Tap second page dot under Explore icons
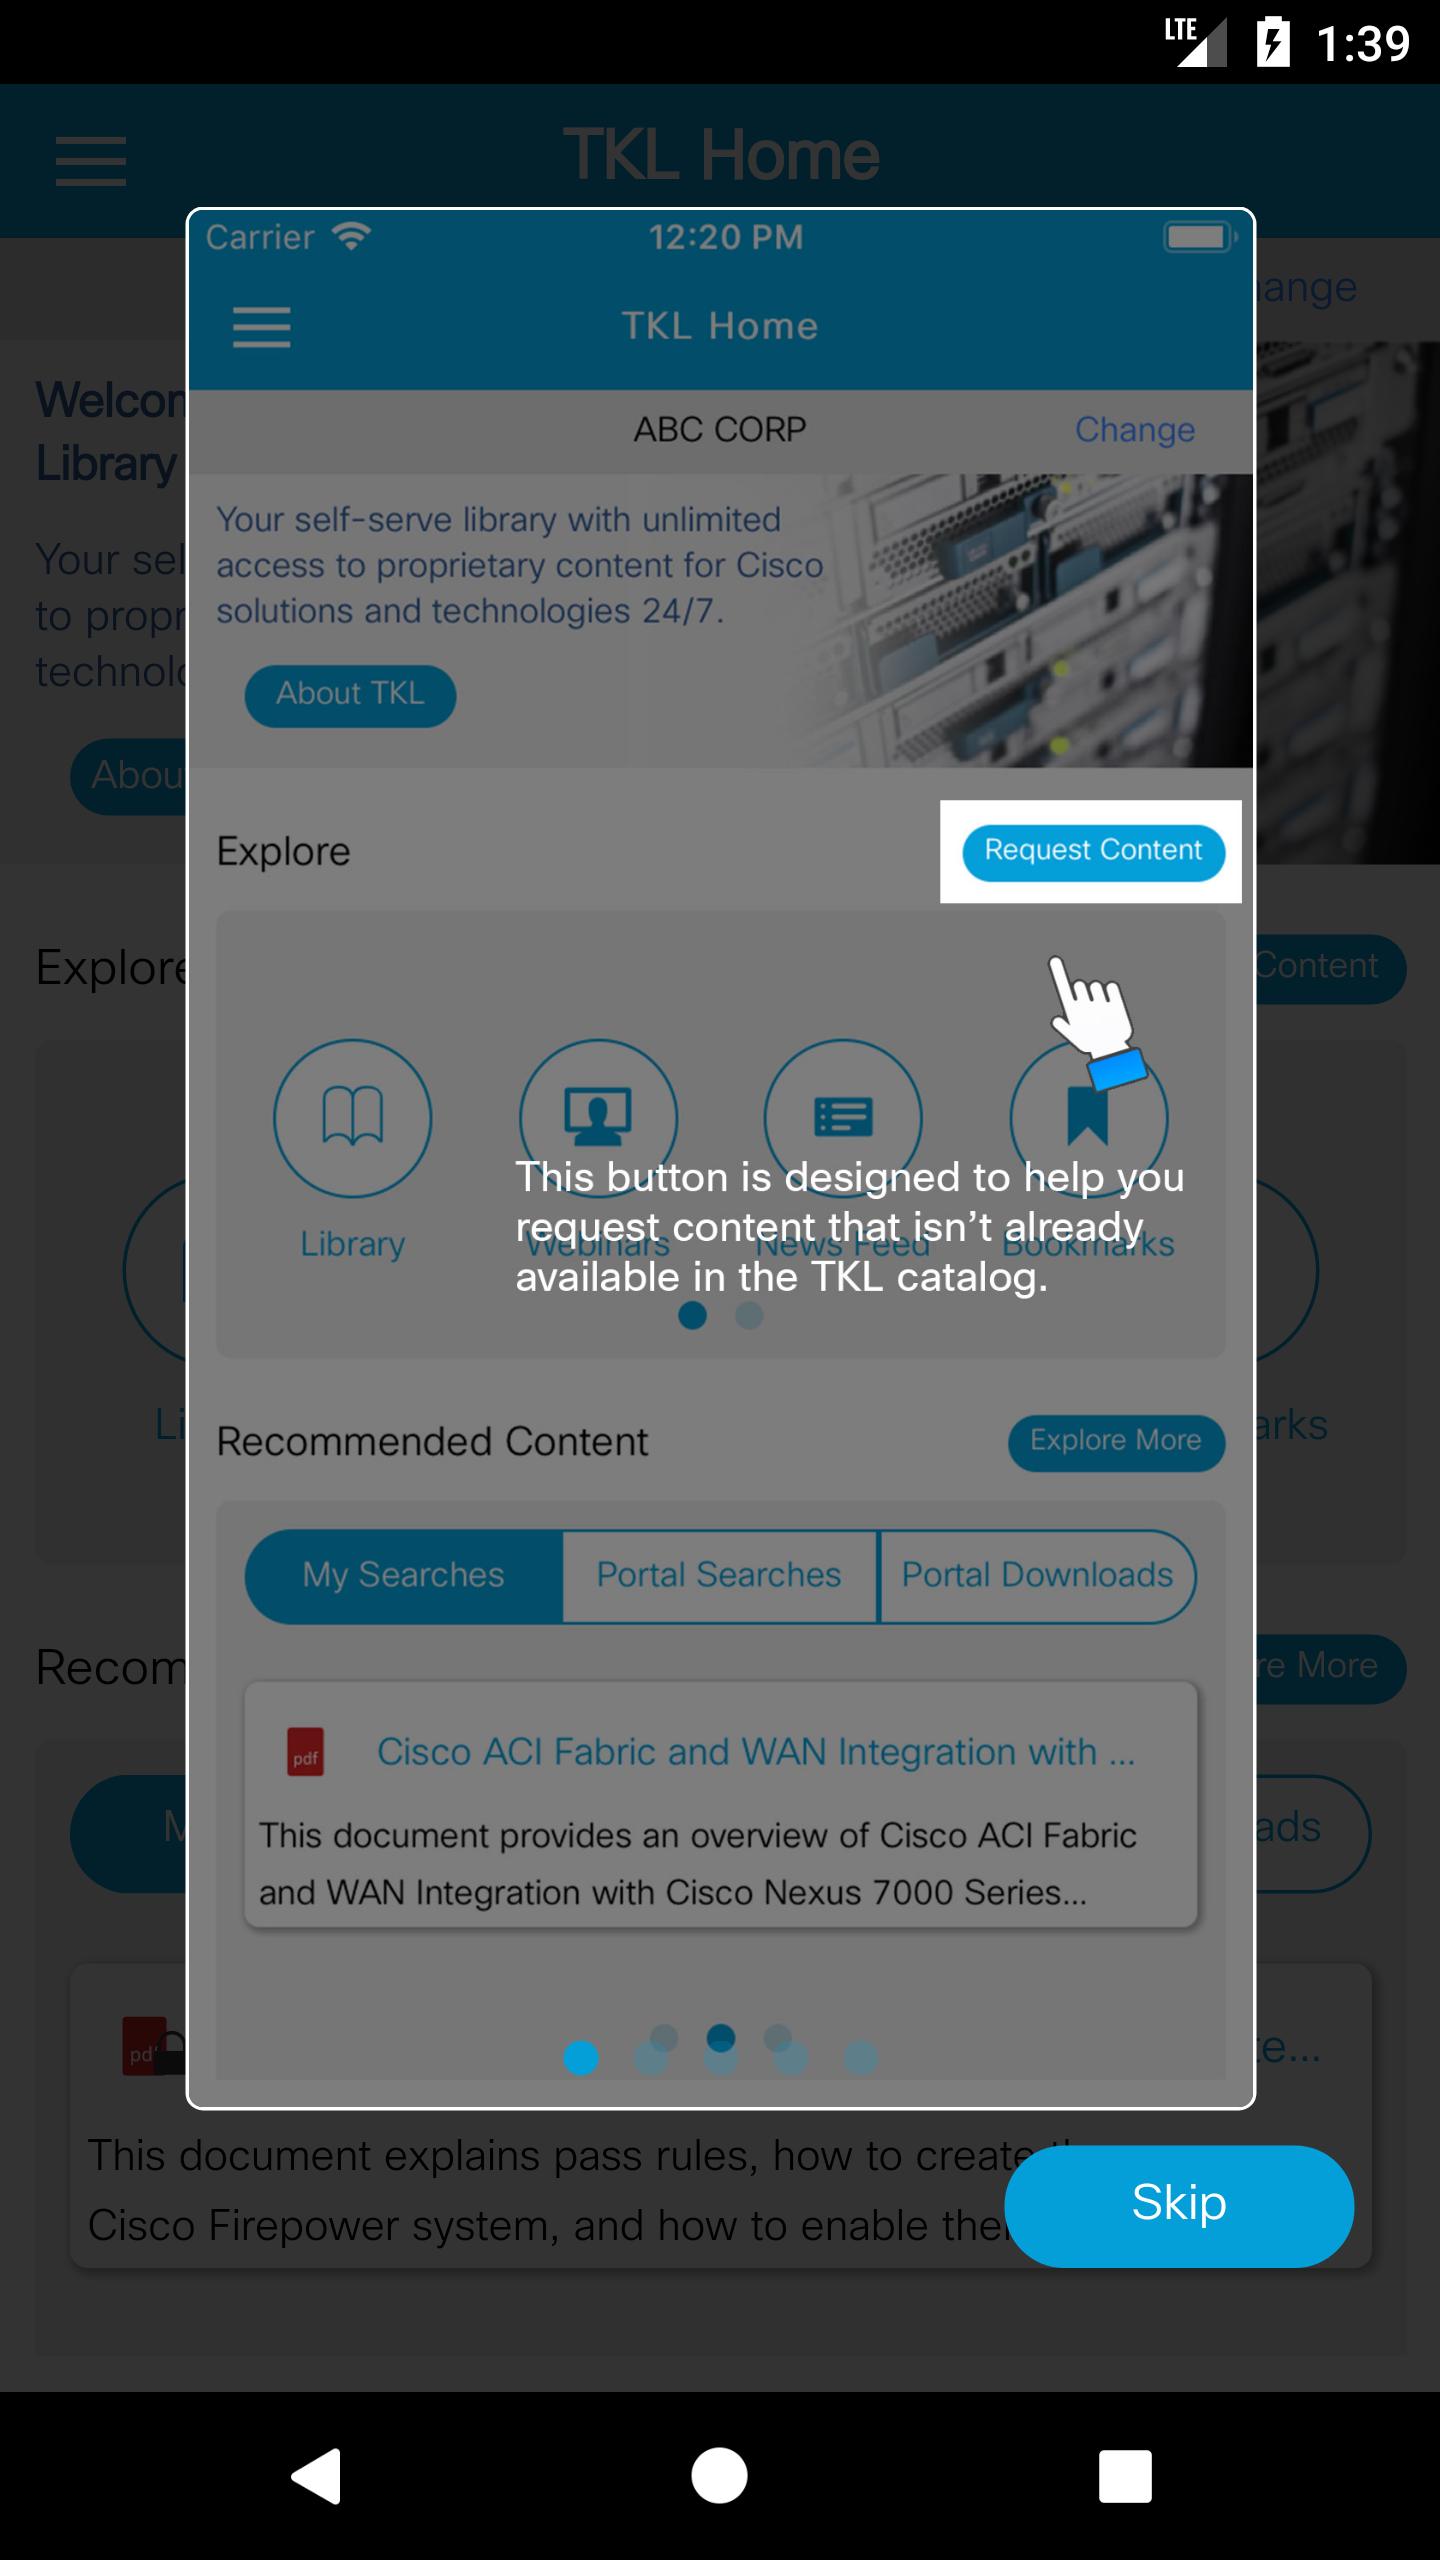Screen dimensions: 1440x2560 749,1315
